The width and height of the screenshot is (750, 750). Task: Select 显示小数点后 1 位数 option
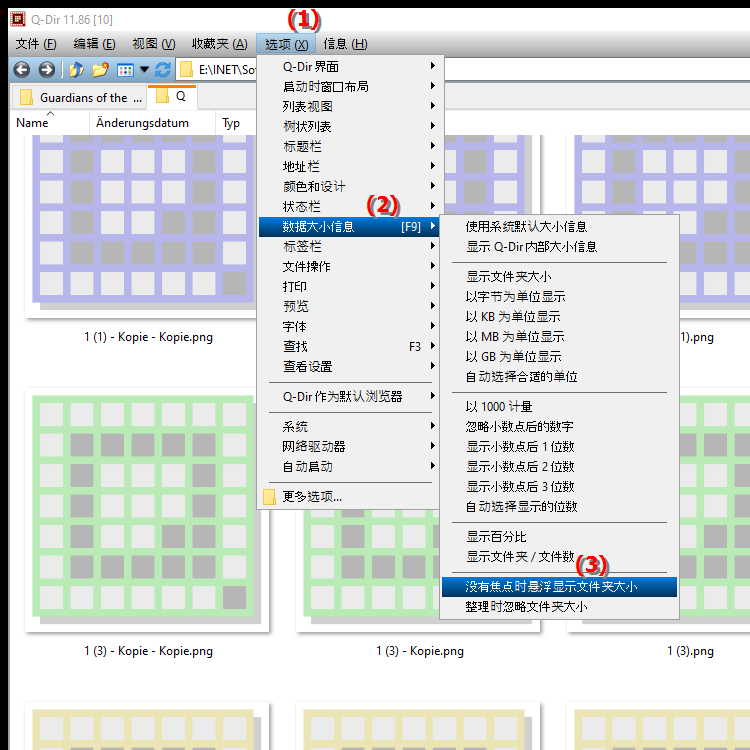(559, 447)
